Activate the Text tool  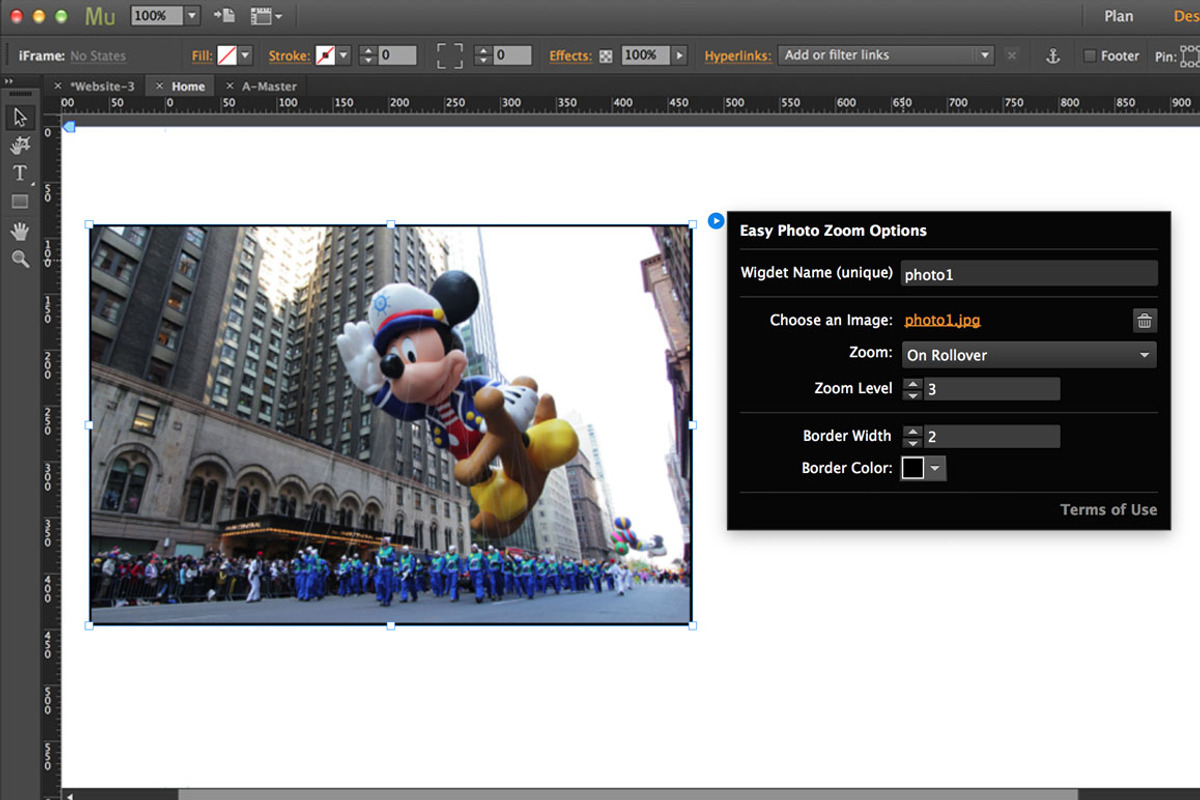(19, 173)
